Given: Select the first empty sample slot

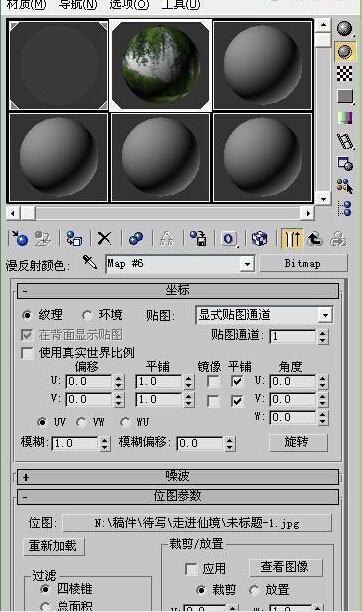Looking at the screenshot, I should point(59,65).
